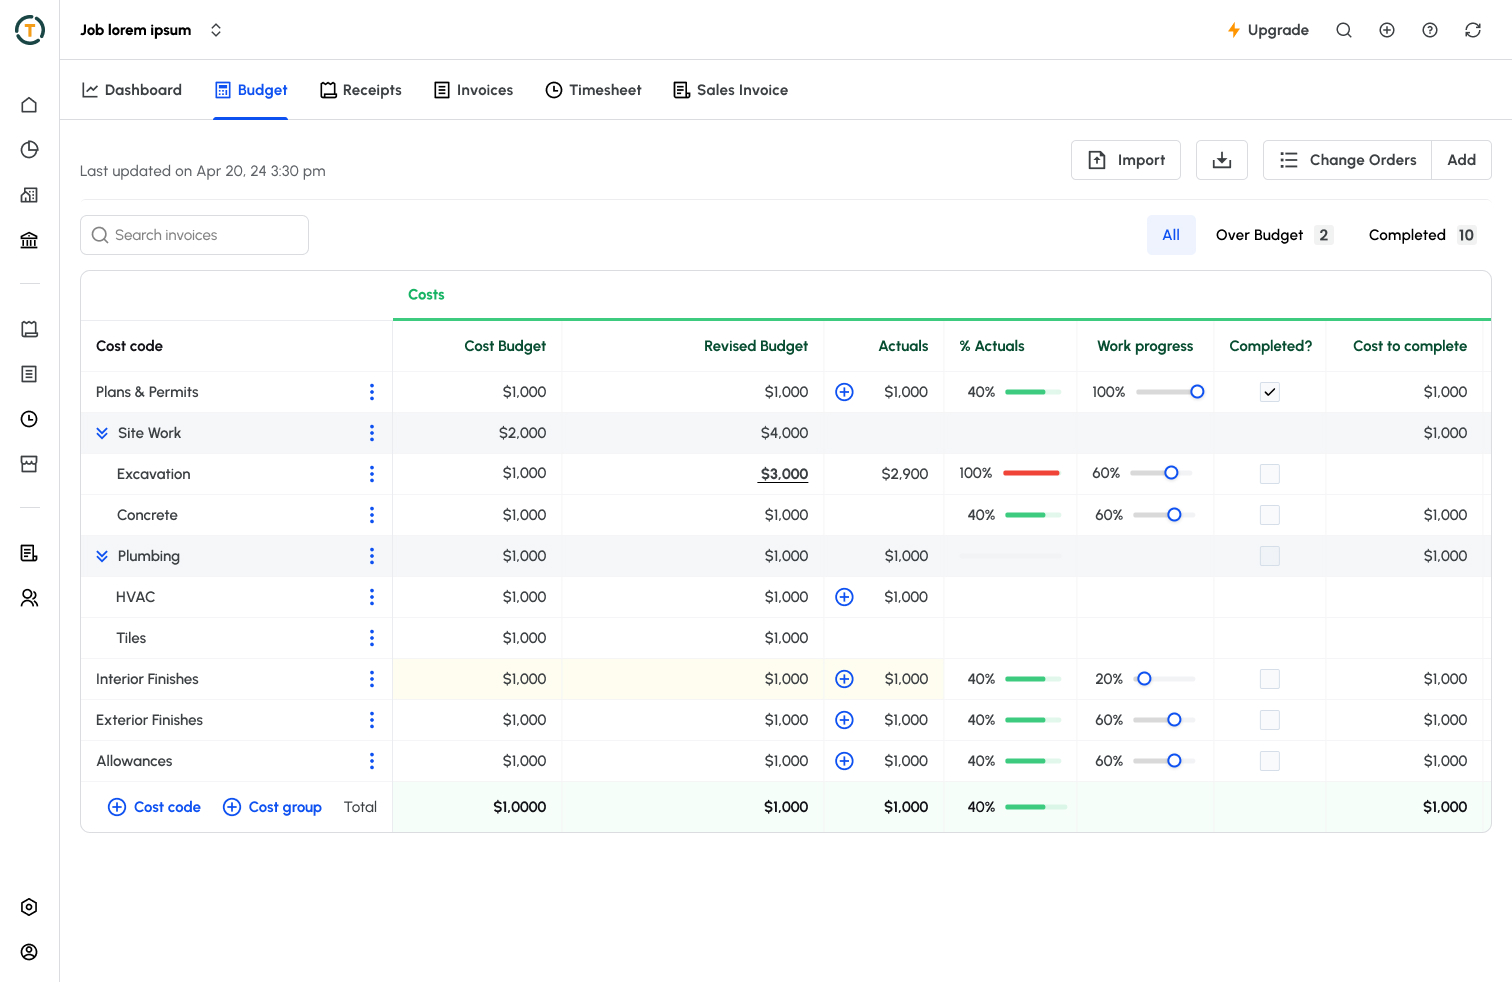Open the users sidebar icon
The image size is (1512, 982).
(x=29, y=598)
